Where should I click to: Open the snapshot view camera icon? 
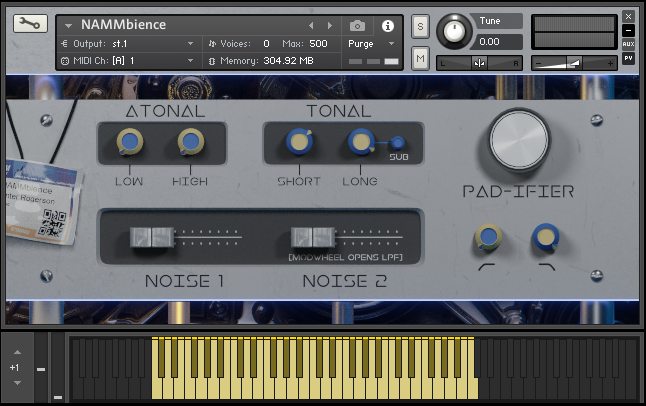click(x=357, y=26)
